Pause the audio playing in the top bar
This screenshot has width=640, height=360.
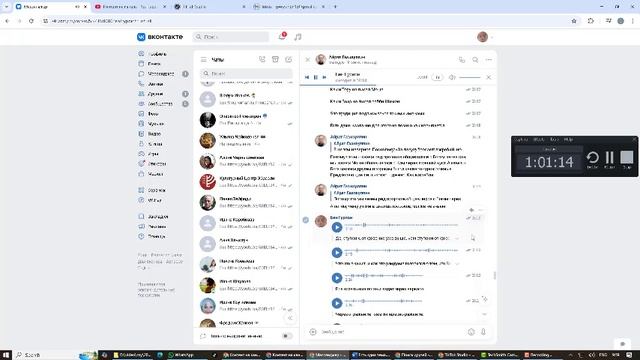(316, 77)
